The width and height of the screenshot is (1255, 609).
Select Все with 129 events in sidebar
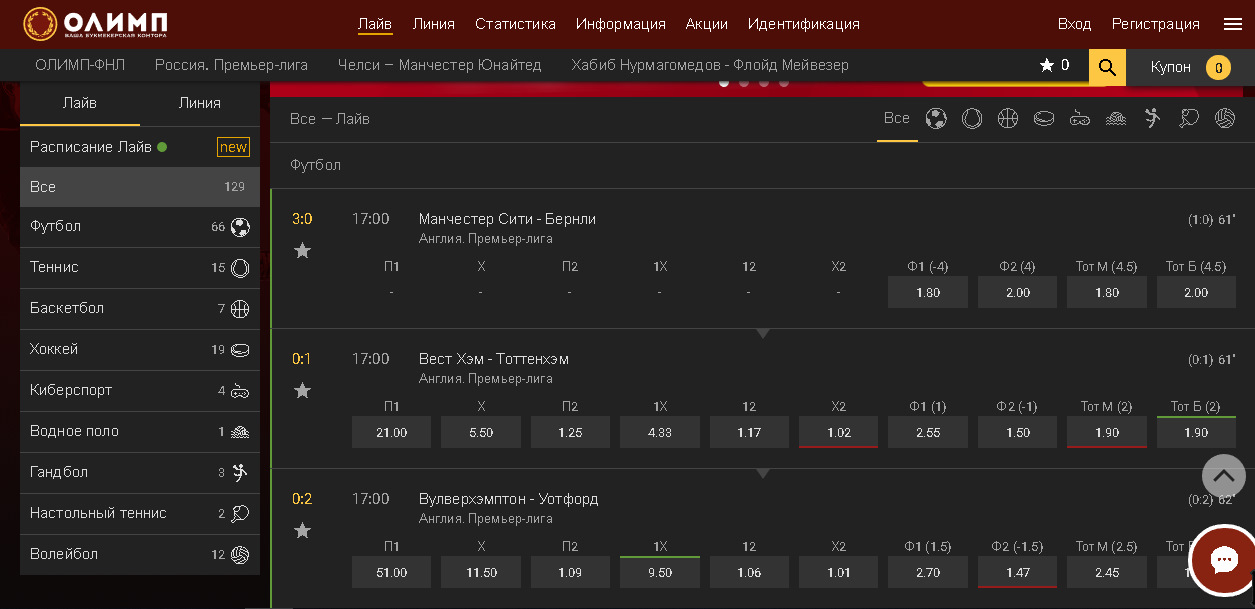[x=140, y=187]
